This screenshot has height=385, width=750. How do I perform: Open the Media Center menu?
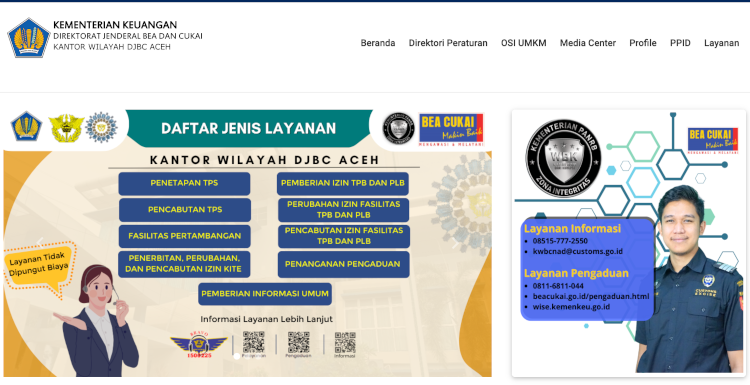588,43
